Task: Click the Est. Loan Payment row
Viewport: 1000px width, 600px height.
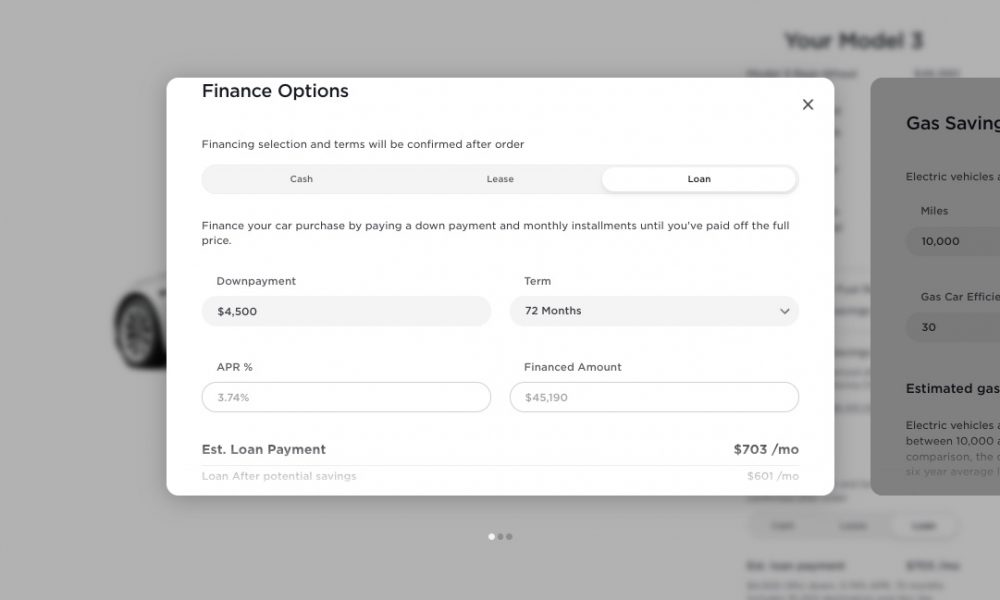Action: [500, 450]
